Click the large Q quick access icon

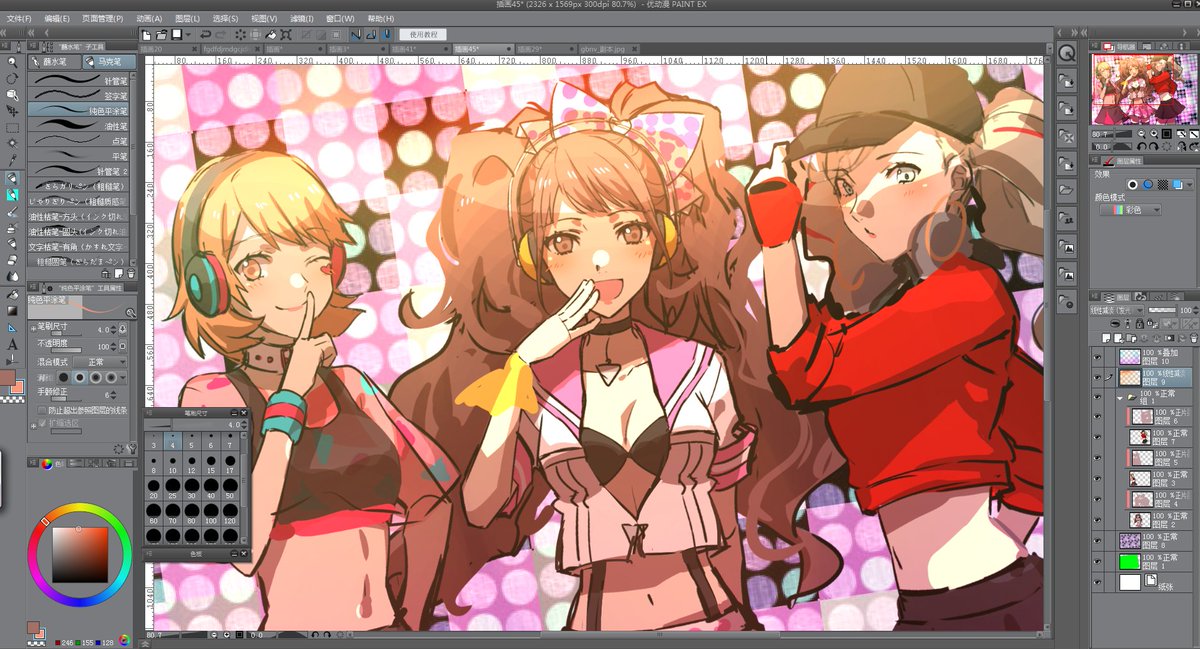click(x=1068, y=53)
